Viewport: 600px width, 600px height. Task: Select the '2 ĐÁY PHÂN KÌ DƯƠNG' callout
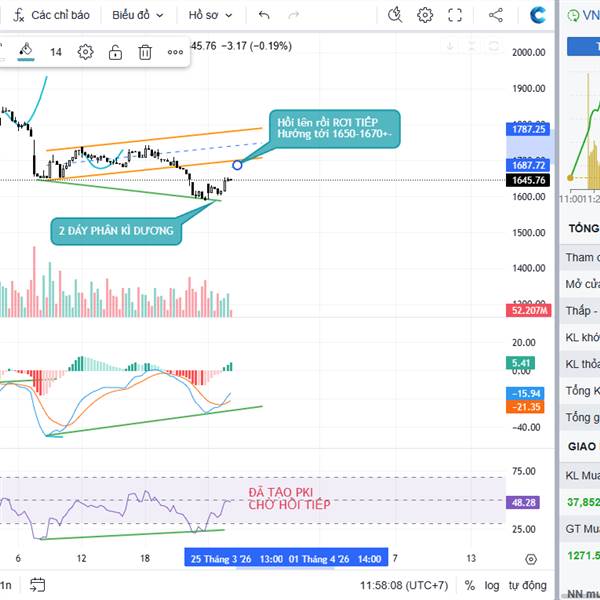pos(116,231)
